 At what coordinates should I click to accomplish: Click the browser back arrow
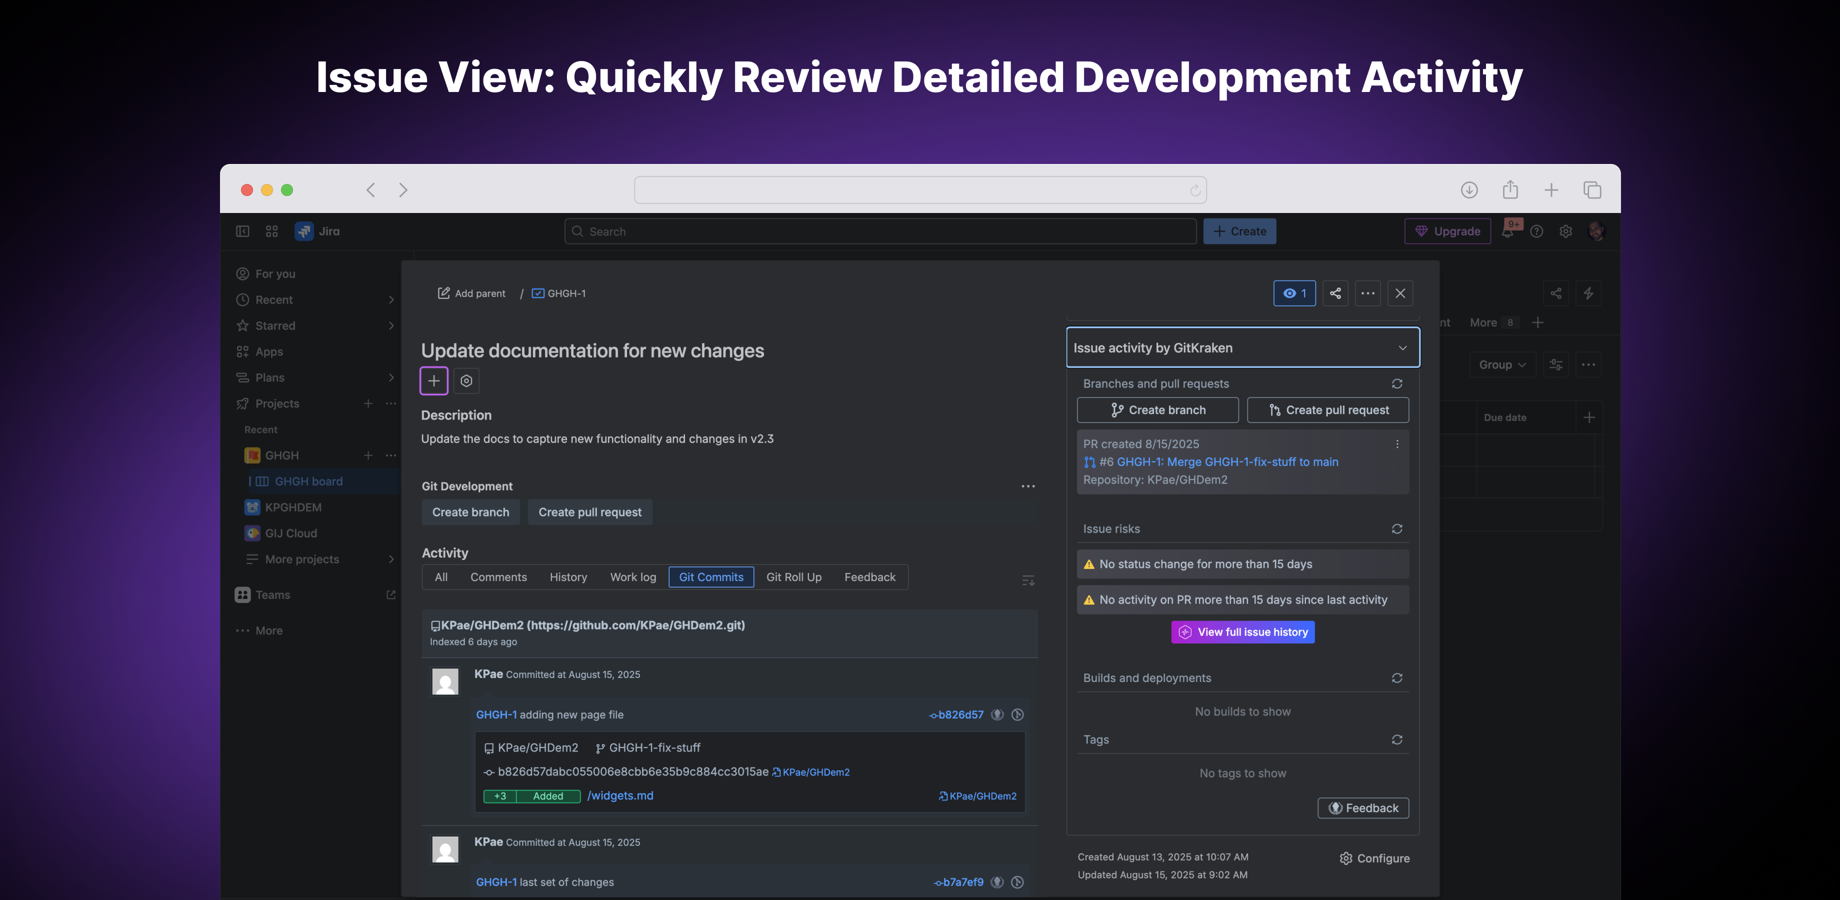(371, 190)
